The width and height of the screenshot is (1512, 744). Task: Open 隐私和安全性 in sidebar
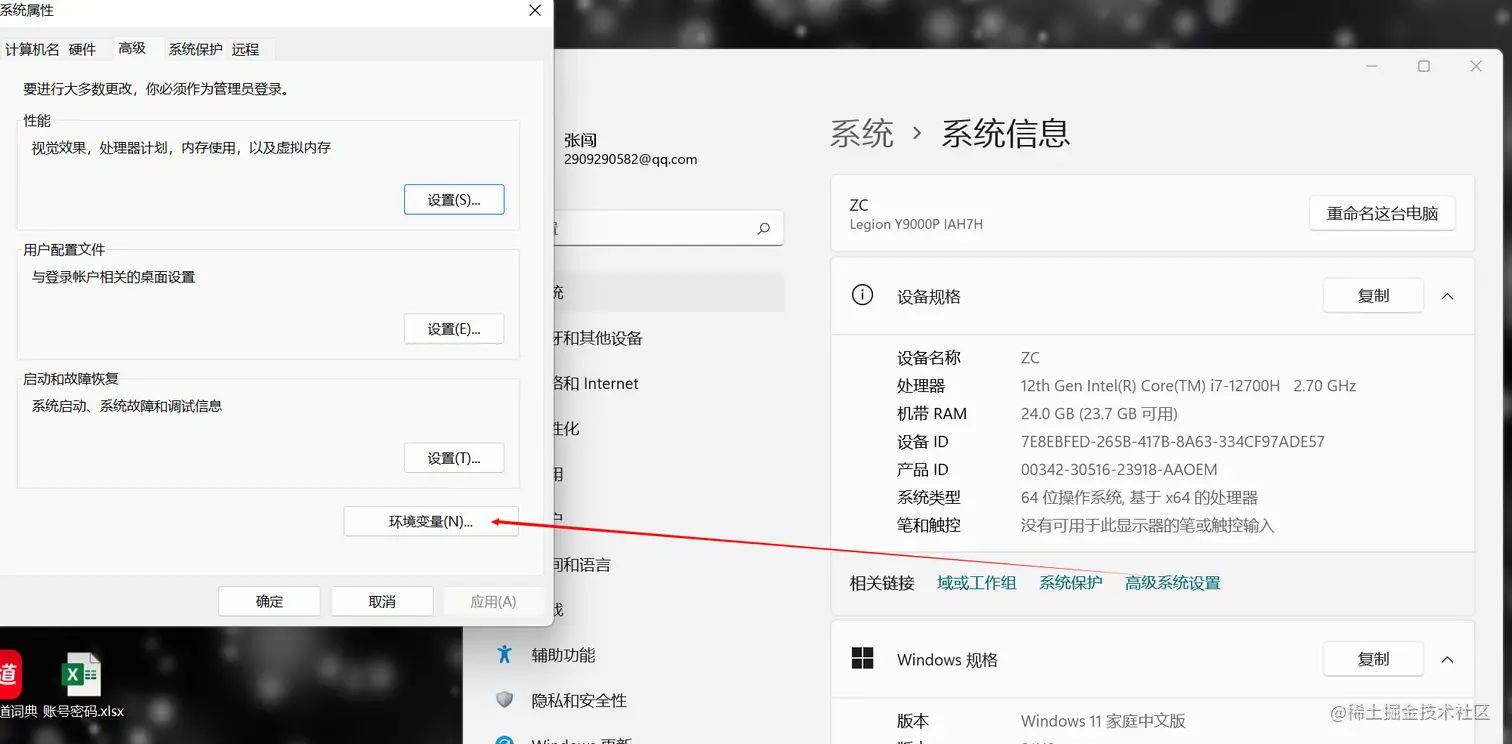click(x=579, y=700)
